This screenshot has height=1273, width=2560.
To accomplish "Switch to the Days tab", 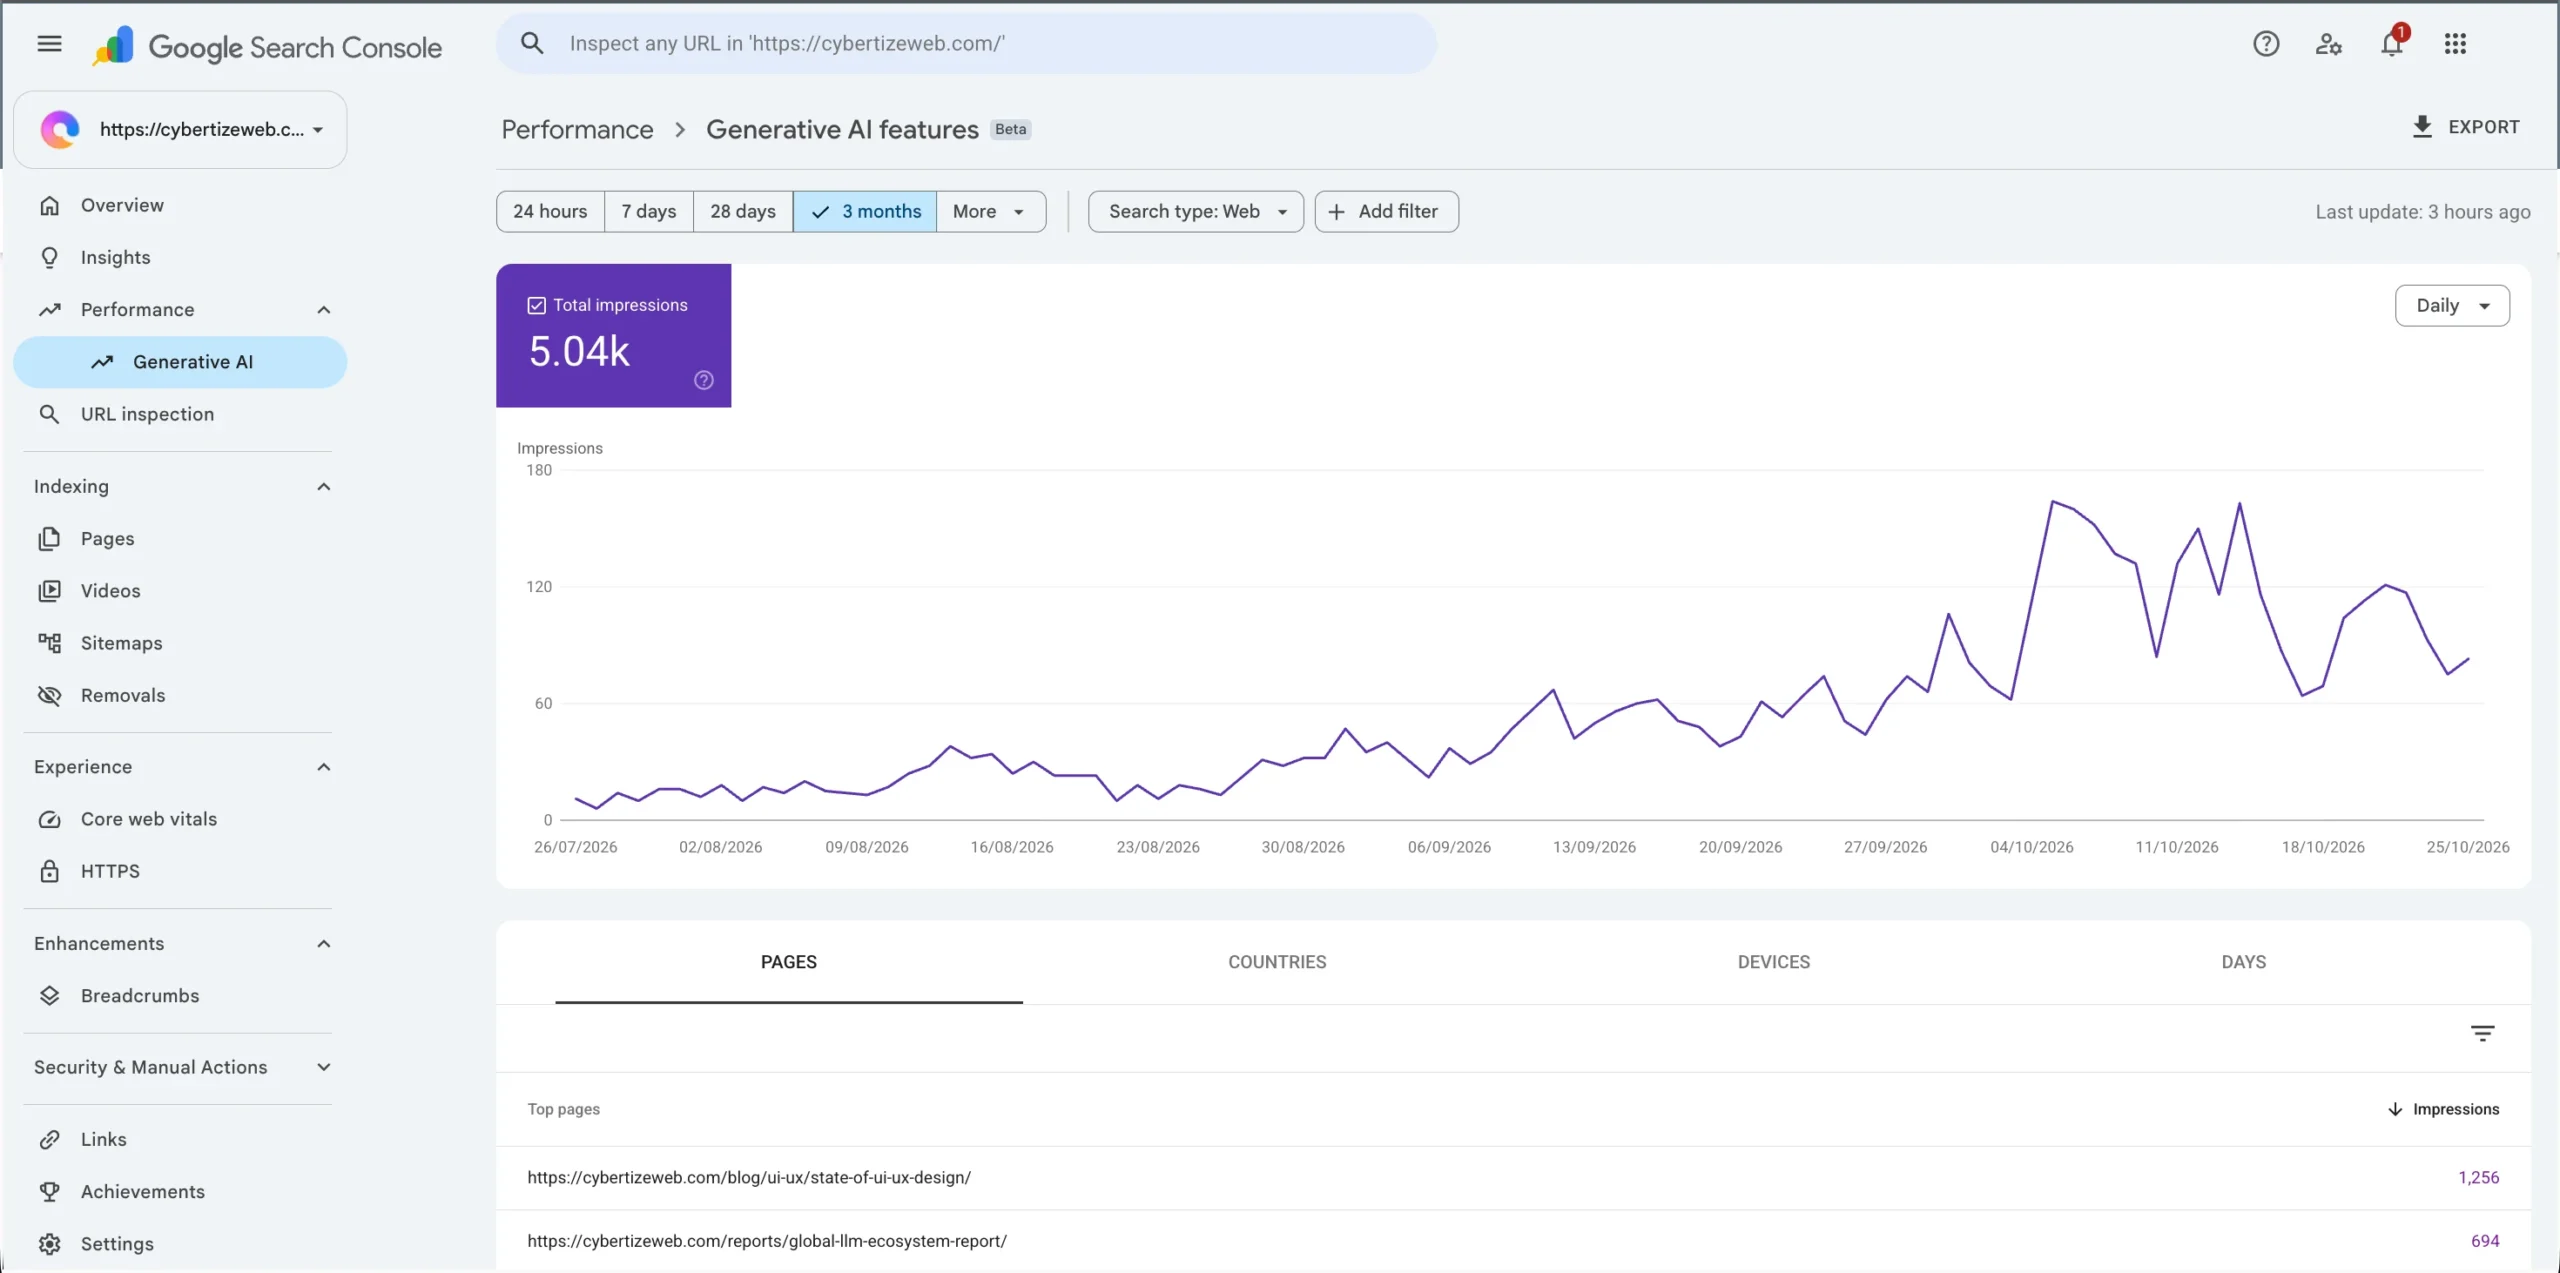I will click(x=2243, y=962).
